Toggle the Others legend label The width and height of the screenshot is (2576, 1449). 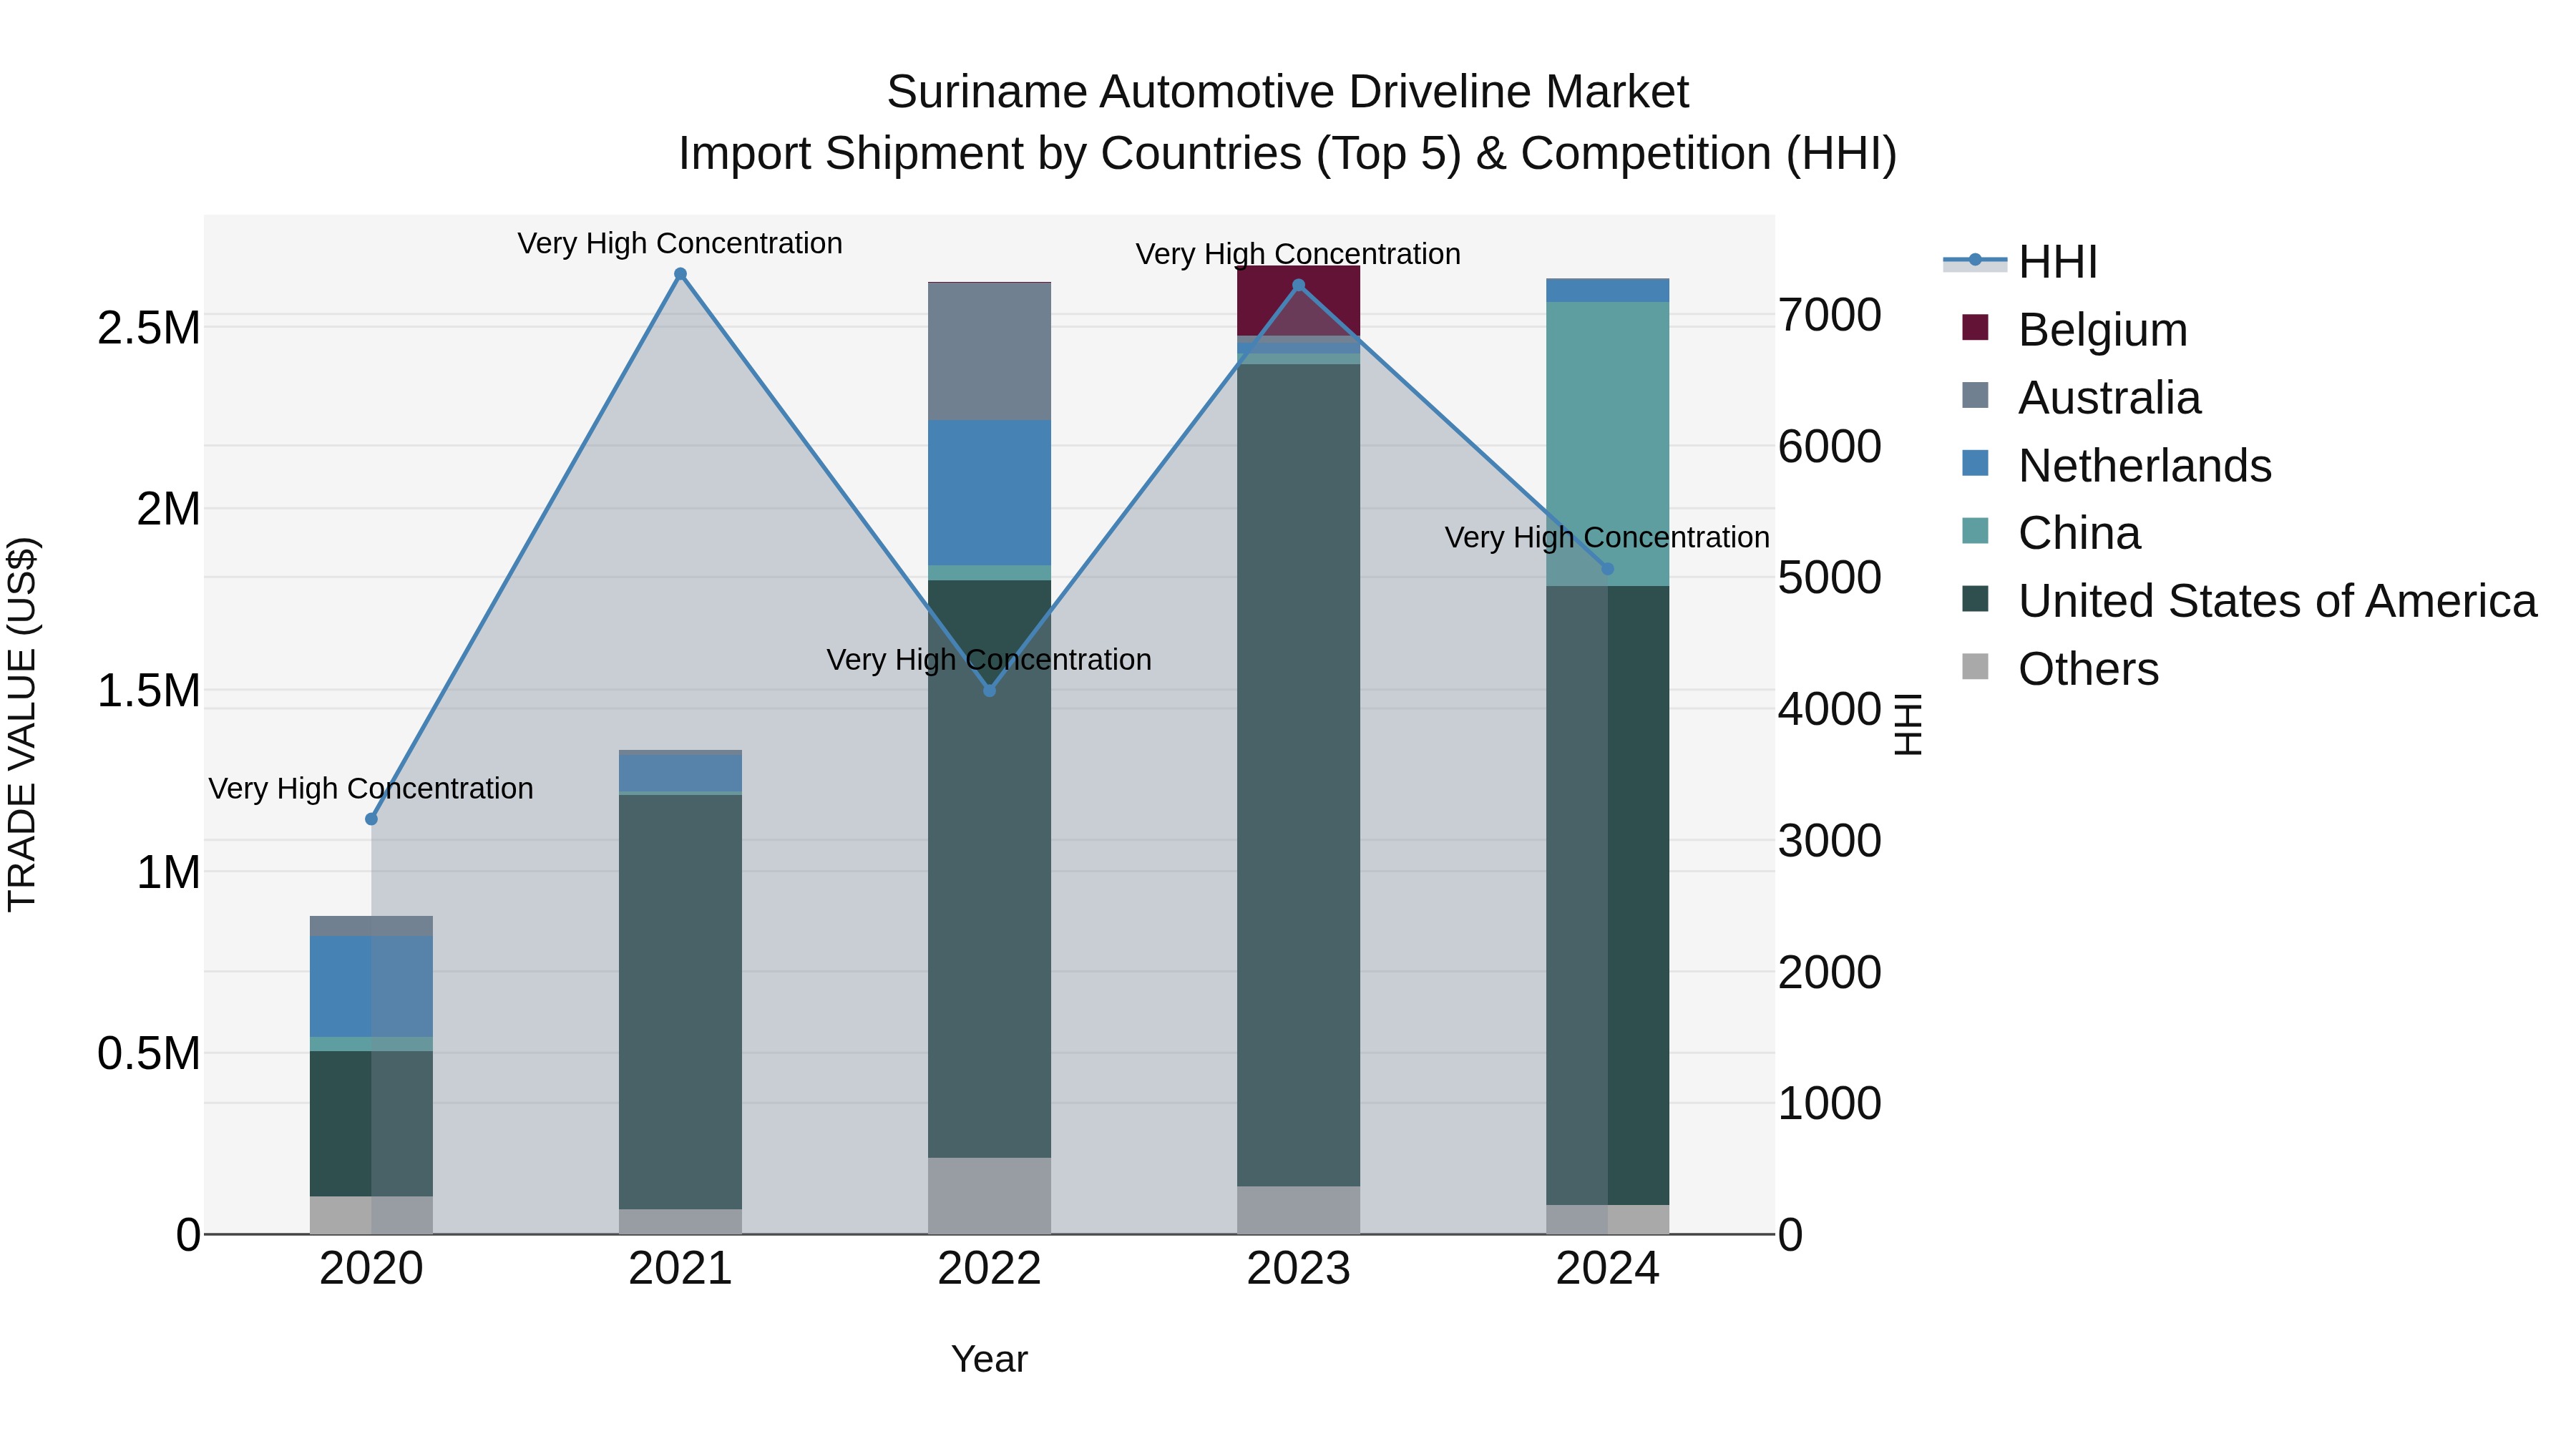[x=2088, y=669]
